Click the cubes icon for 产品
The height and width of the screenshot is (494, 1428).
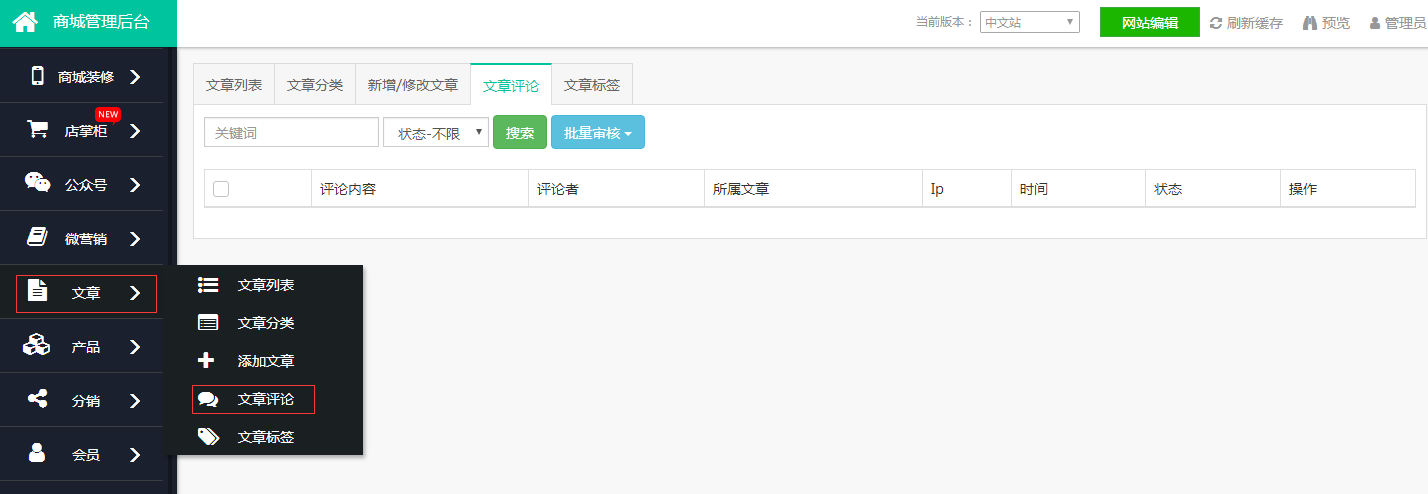37,346
